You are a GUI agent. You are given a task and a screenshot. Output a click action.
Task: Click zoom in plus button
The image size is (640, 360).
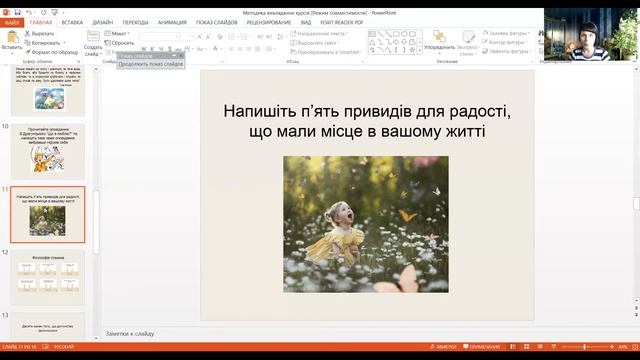[612, 347]
